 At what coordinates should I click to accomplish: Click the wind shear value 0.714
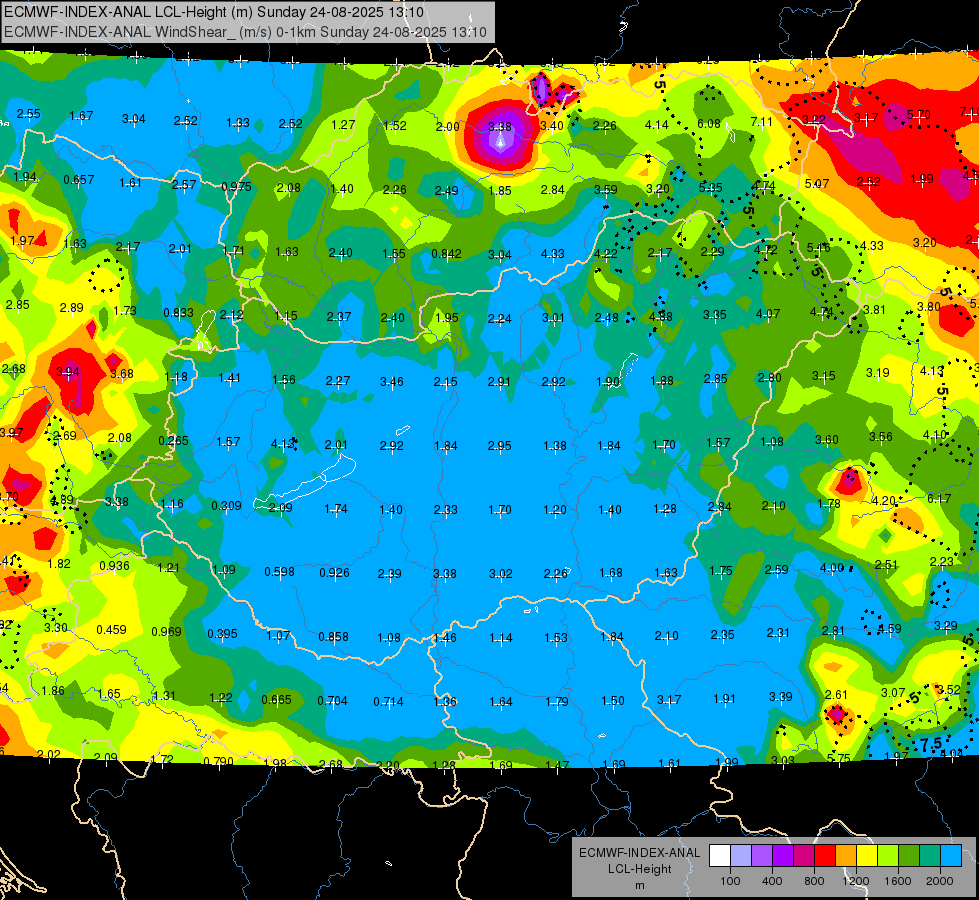click(388, 701)
